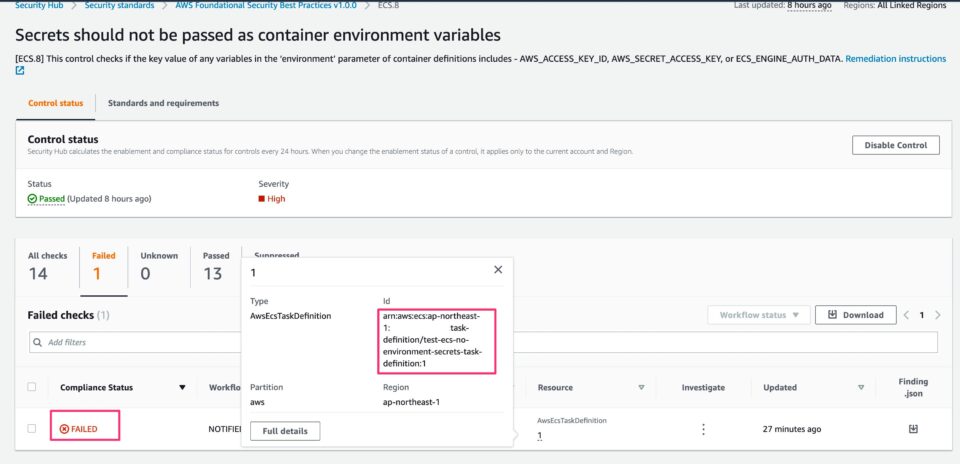Image resolution: width=960 pixels, height=464 pixels.
Task: Click the green Passed status icon
Action: [33, 199]
